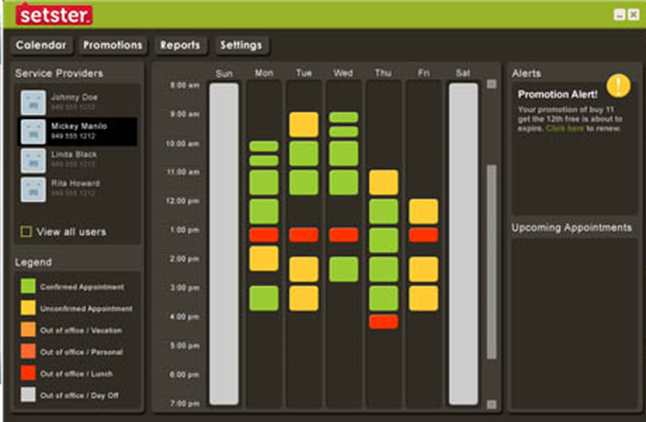Click the Setster logo
Screen dimensions: 646x422
tap(54, 15)
